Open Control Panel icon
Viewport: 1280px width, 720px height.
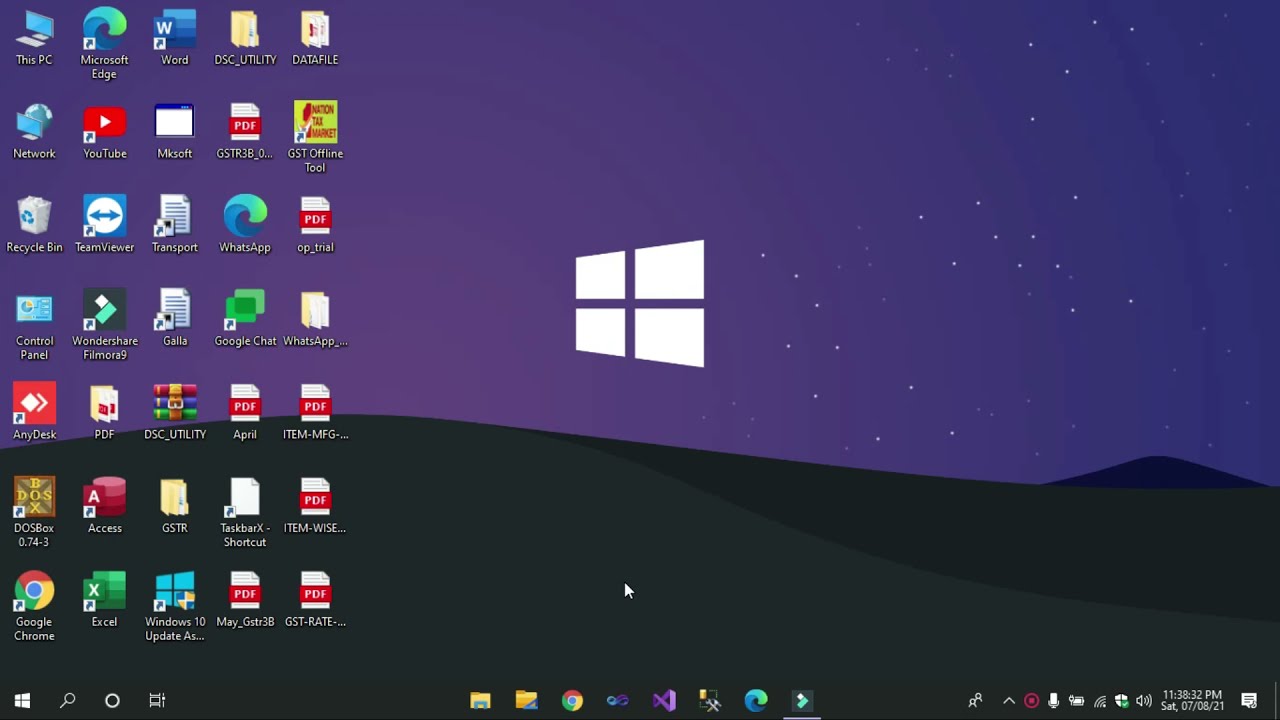34,326
